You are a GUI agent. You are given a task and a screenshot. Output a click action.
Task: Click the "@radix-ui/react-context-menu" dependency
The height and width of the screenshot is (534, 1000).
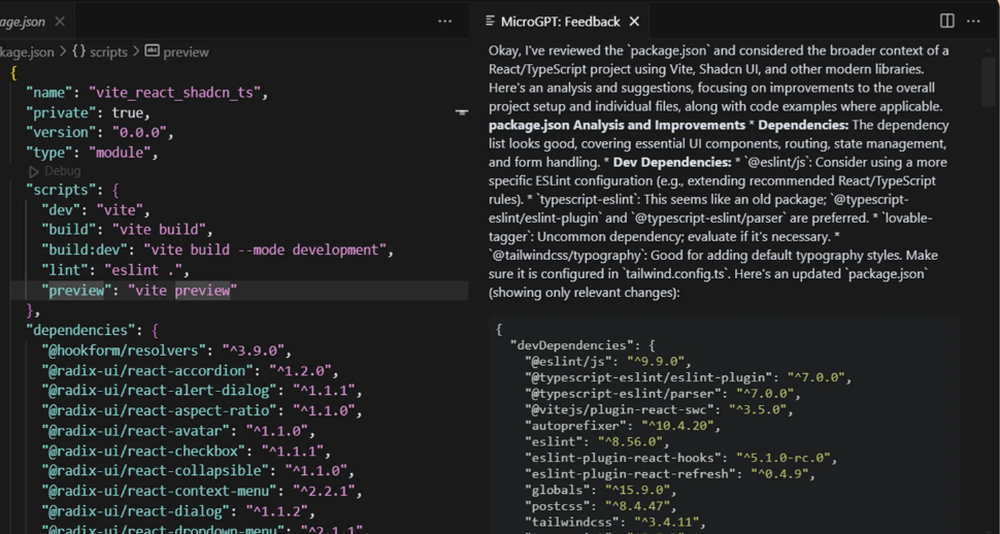(159, 491)
